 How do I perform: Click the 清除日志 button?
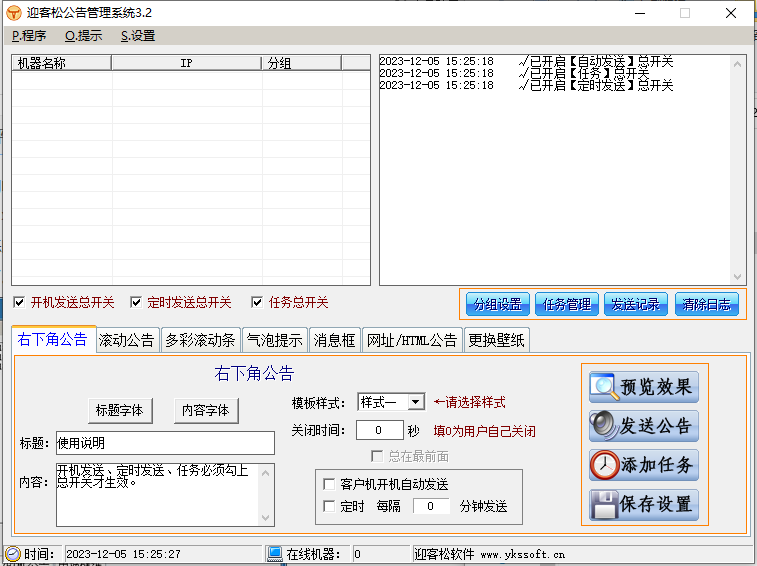pos(707,304)
